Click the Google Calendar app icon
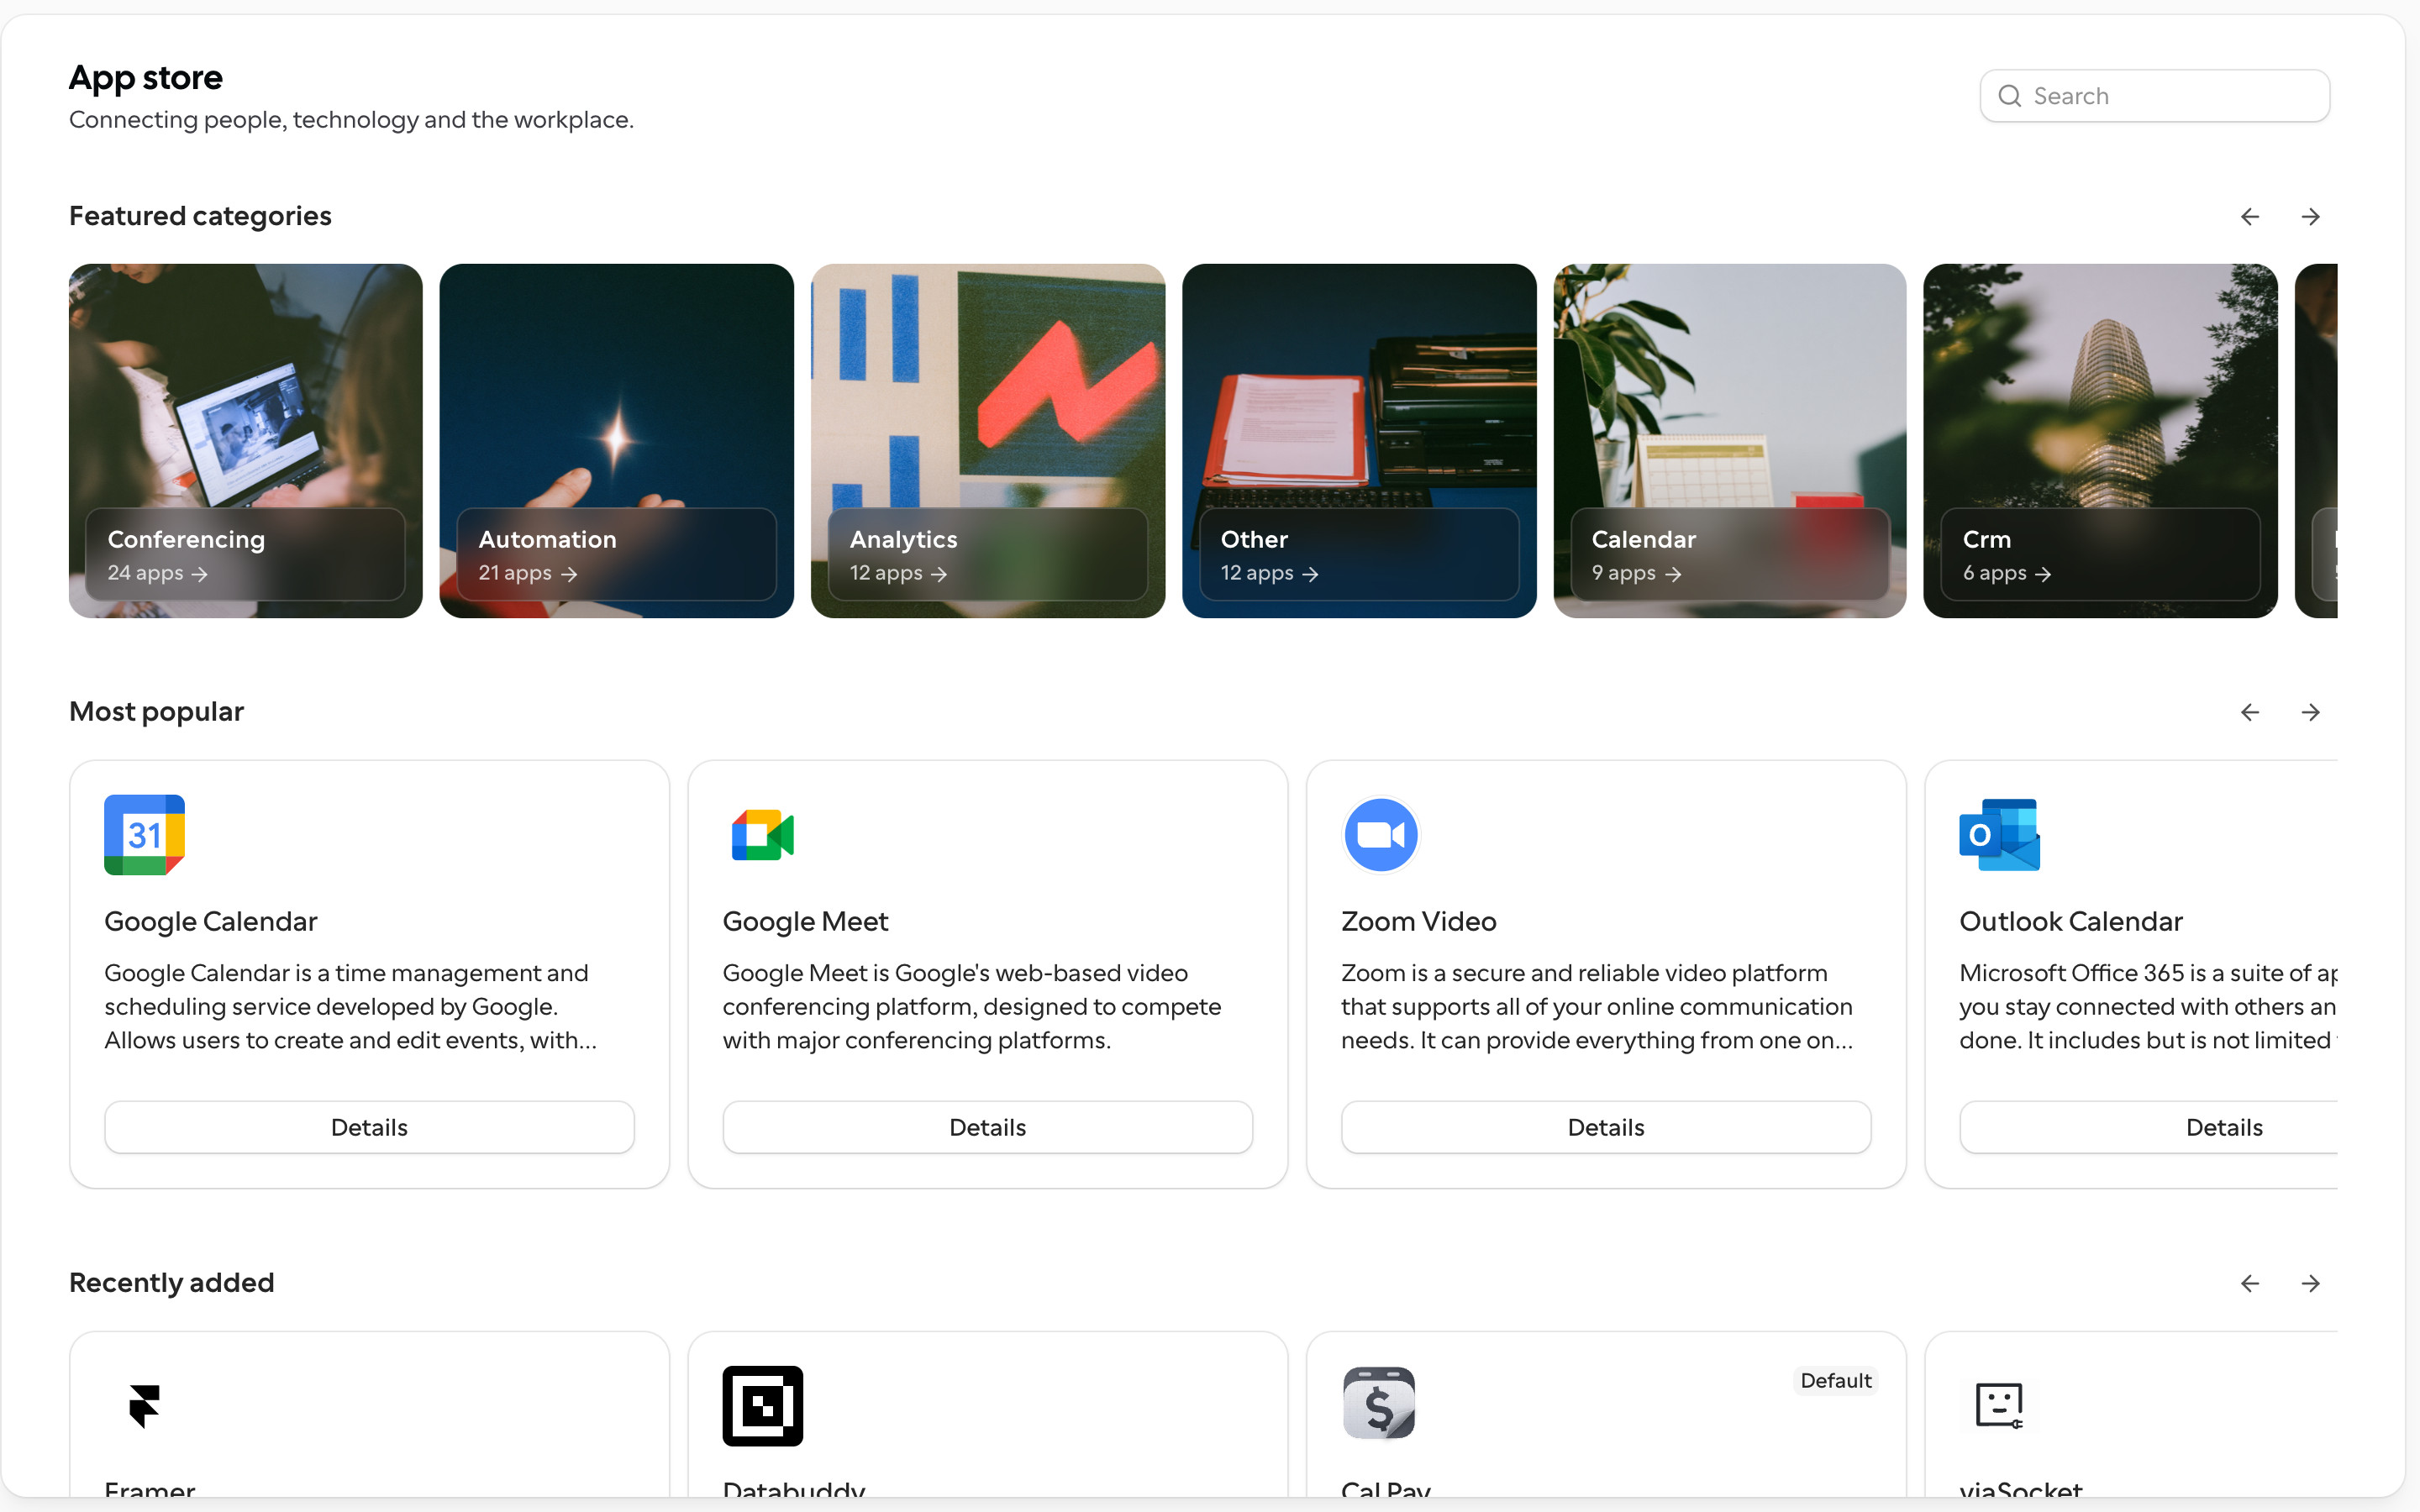The image size is (2420, 1512). [x=145, y=835]
